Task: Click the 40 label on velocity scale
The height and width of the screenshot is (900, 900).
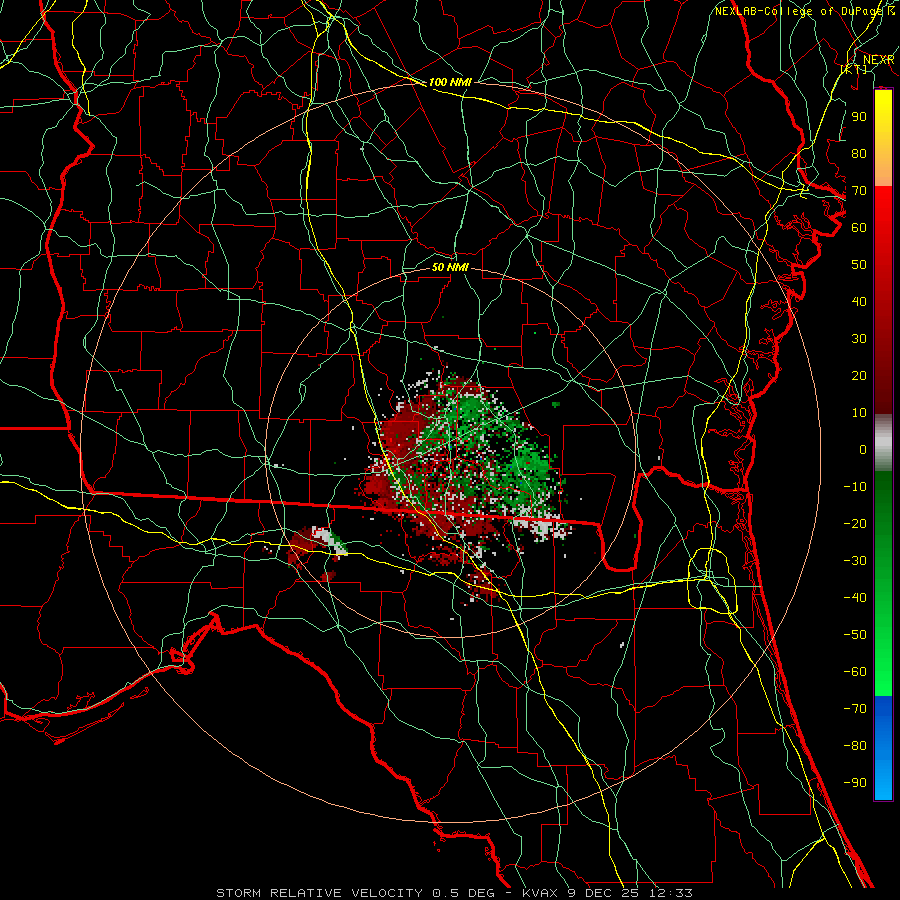Action: [859, 301]
